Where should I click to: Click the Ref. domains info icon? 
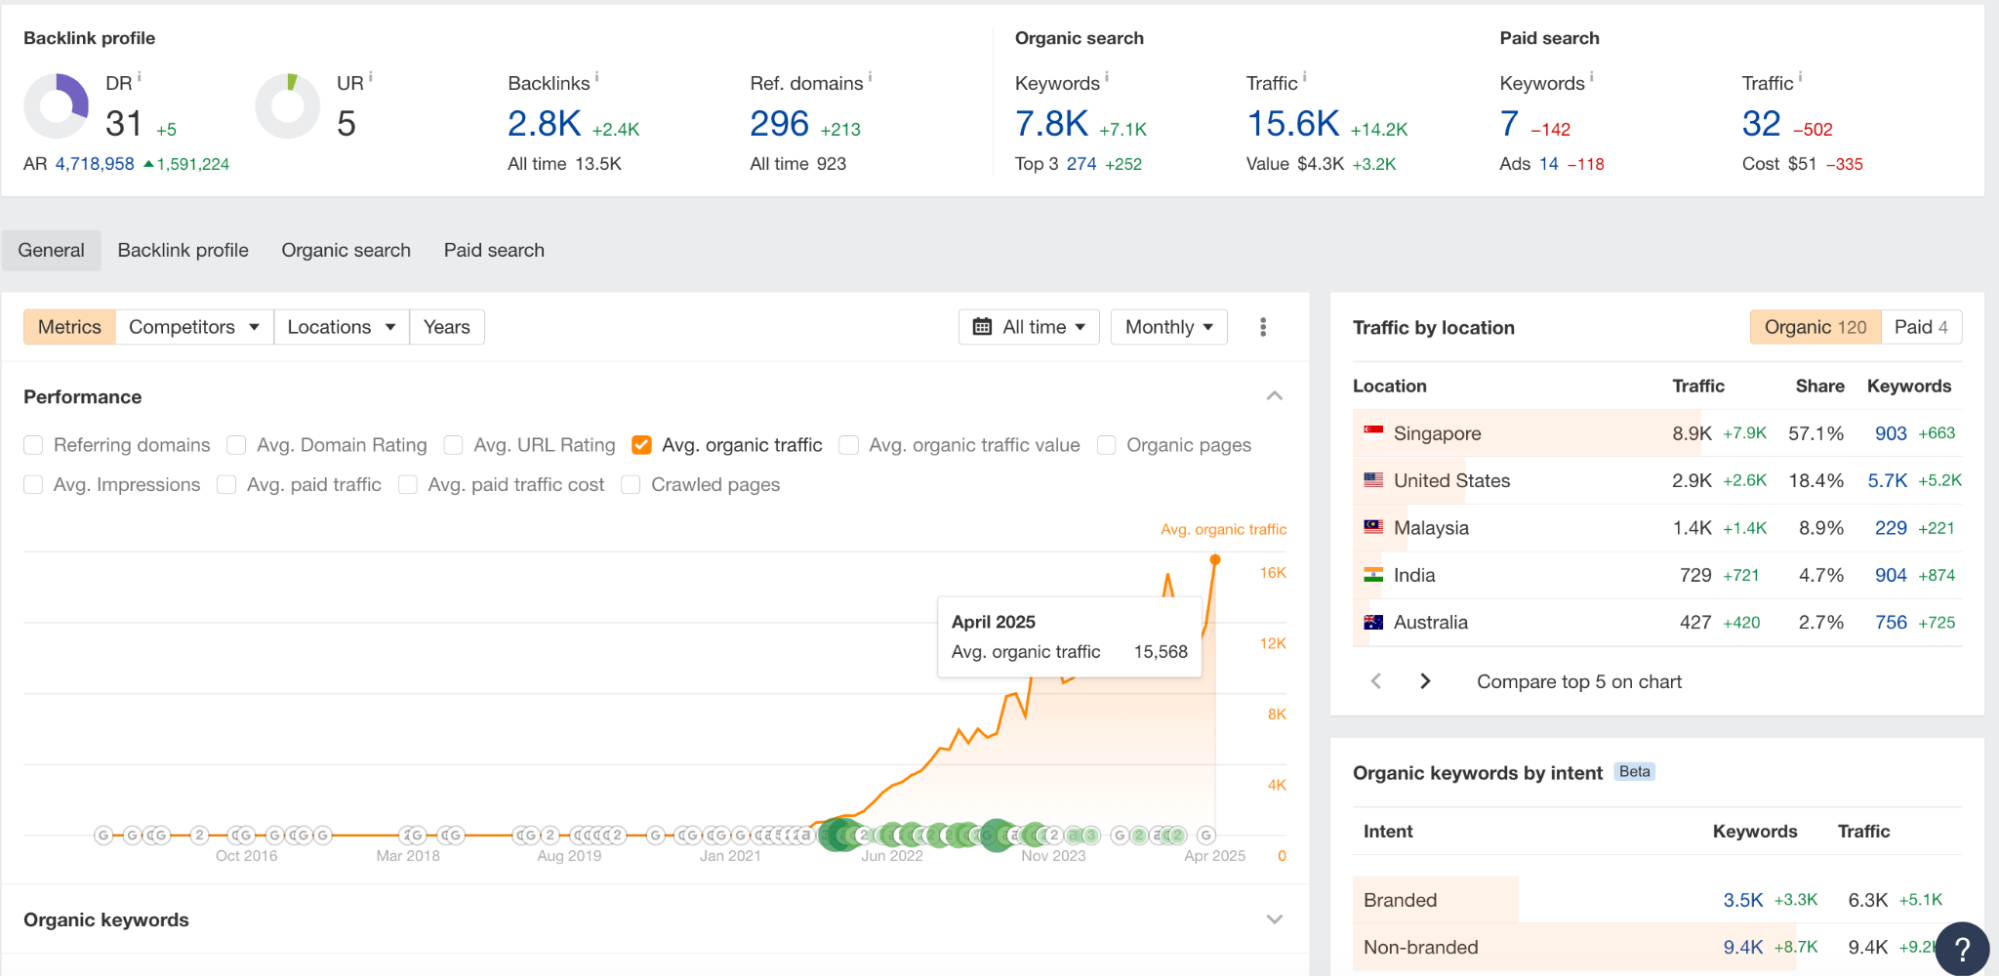[870, 77]
